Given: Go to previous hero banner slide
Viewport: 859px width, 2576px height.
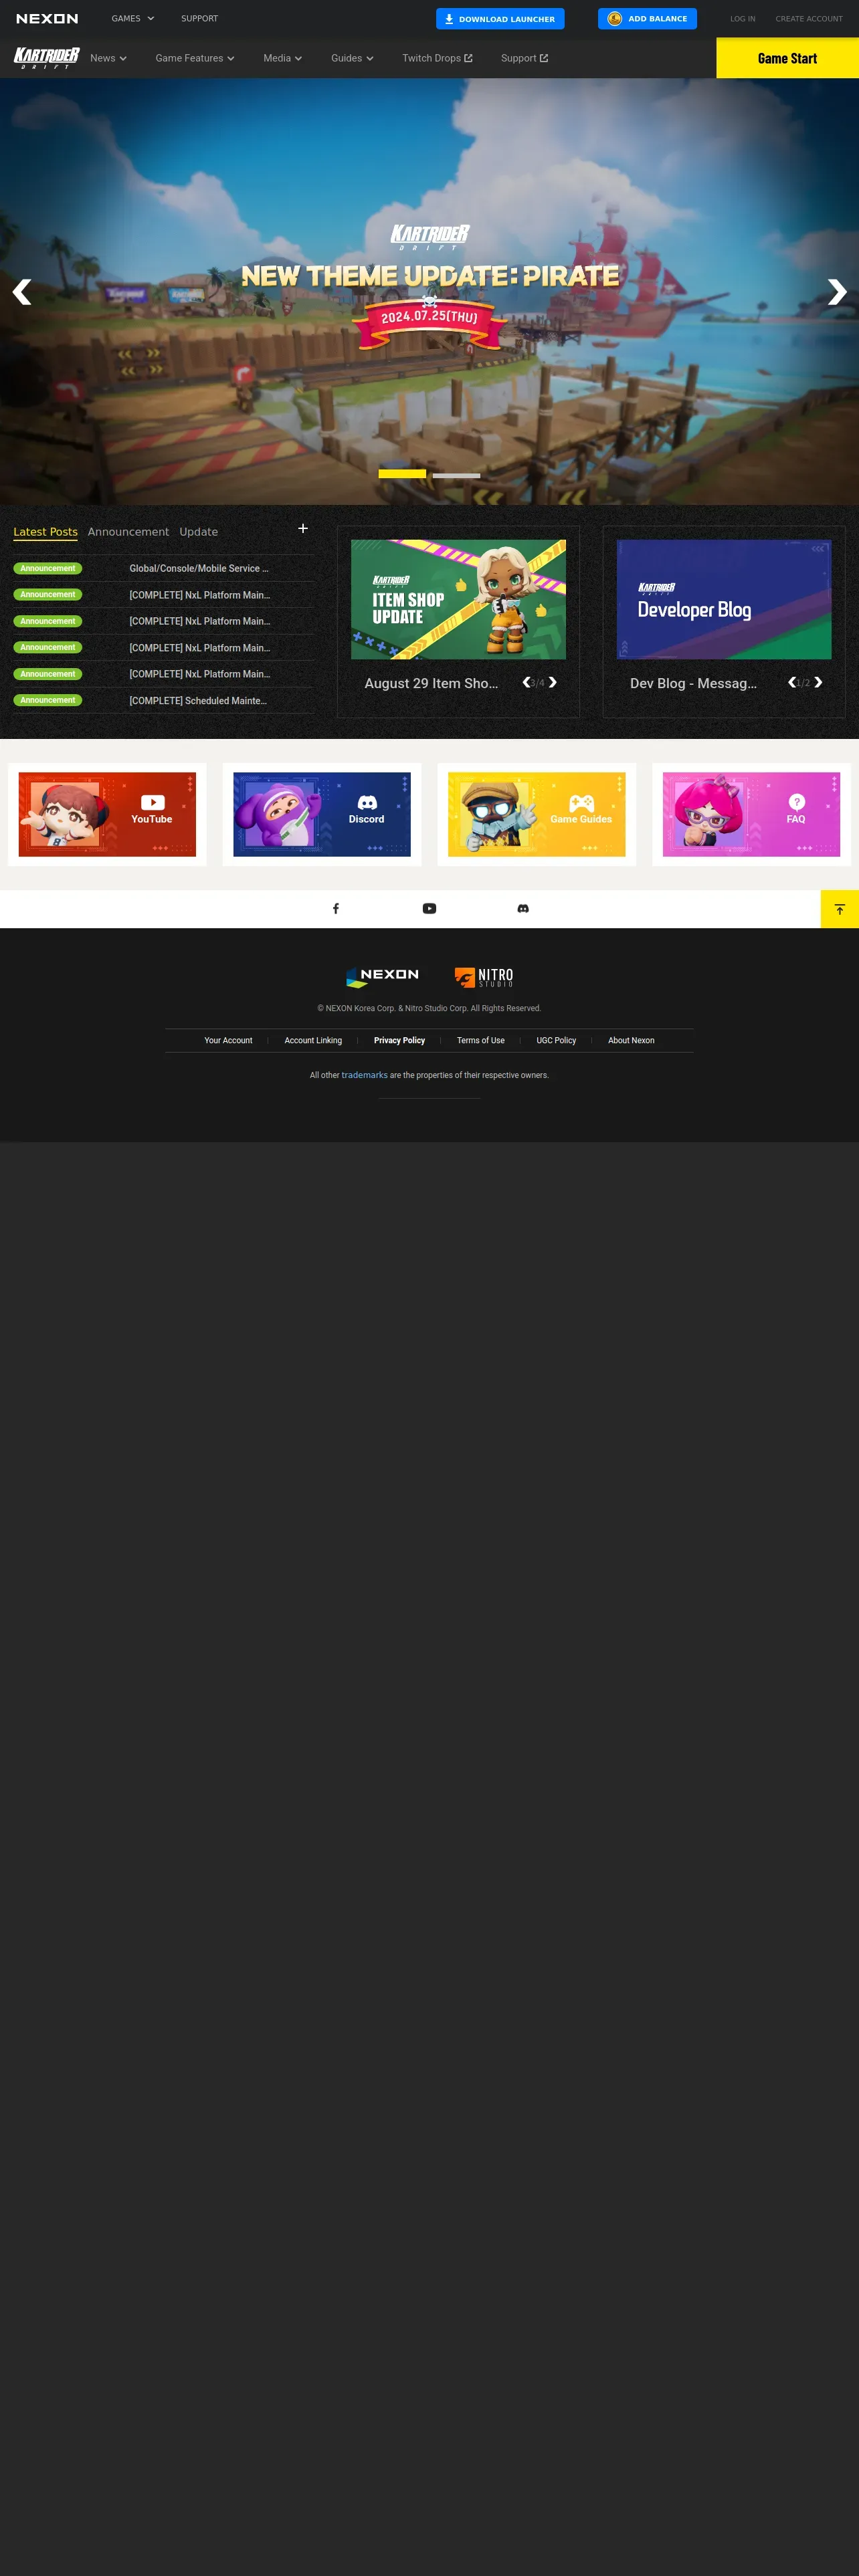Looking at the screenshot, I should click(x=22, y=292).
